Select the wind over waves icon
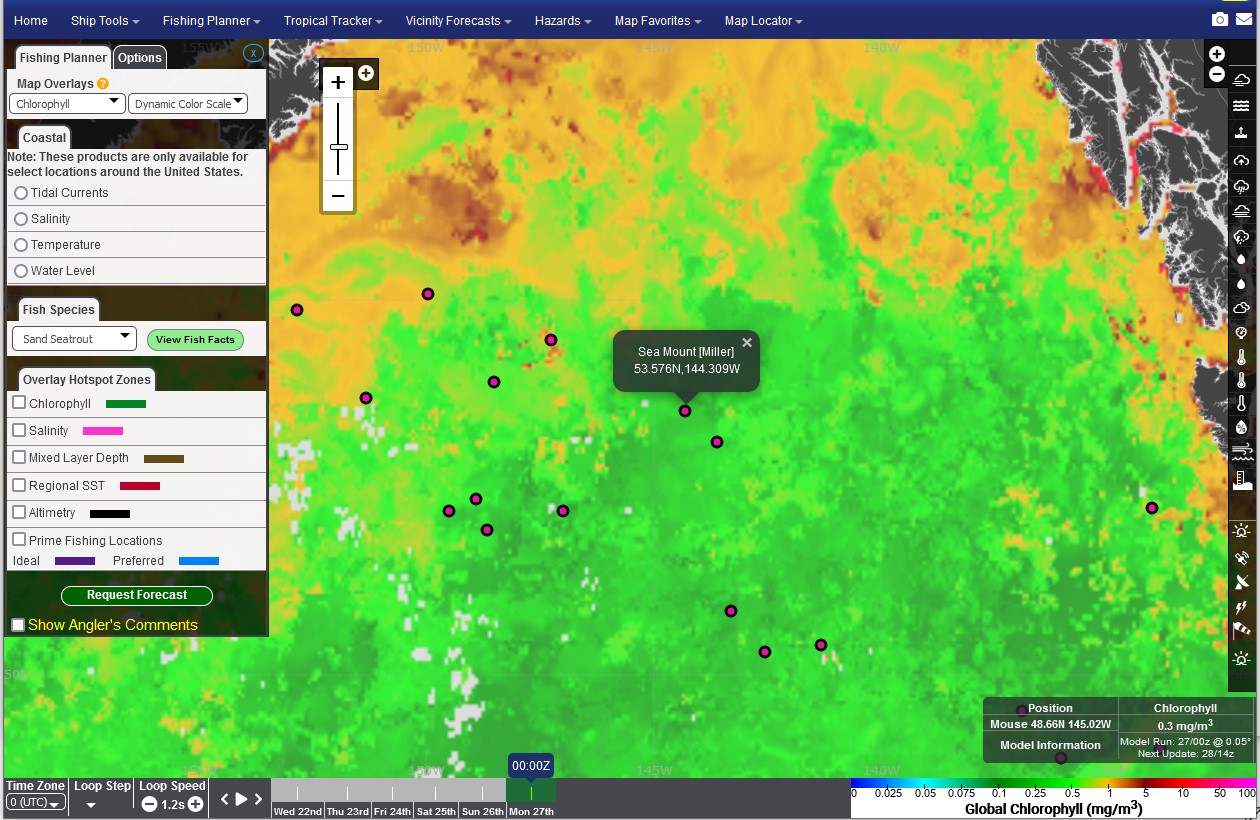 1241,453
